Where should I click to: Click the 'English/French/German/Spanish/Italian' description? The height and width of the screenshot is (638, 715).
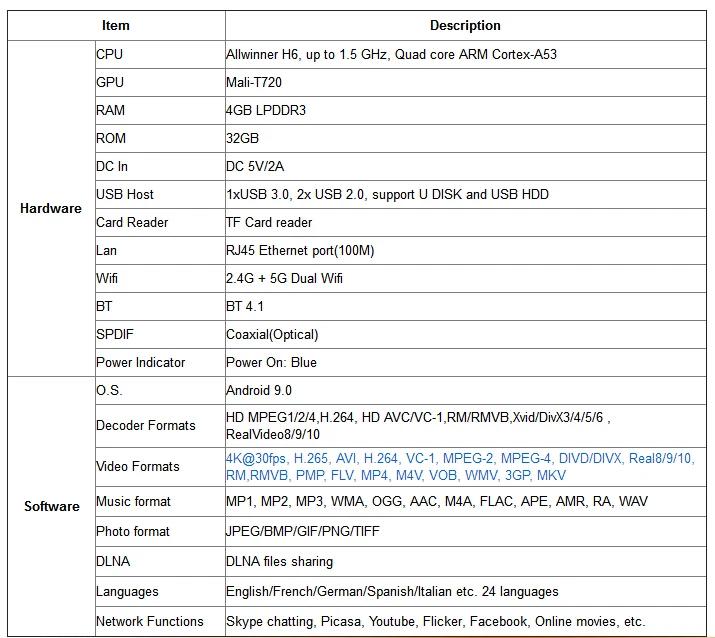[392, 591]
